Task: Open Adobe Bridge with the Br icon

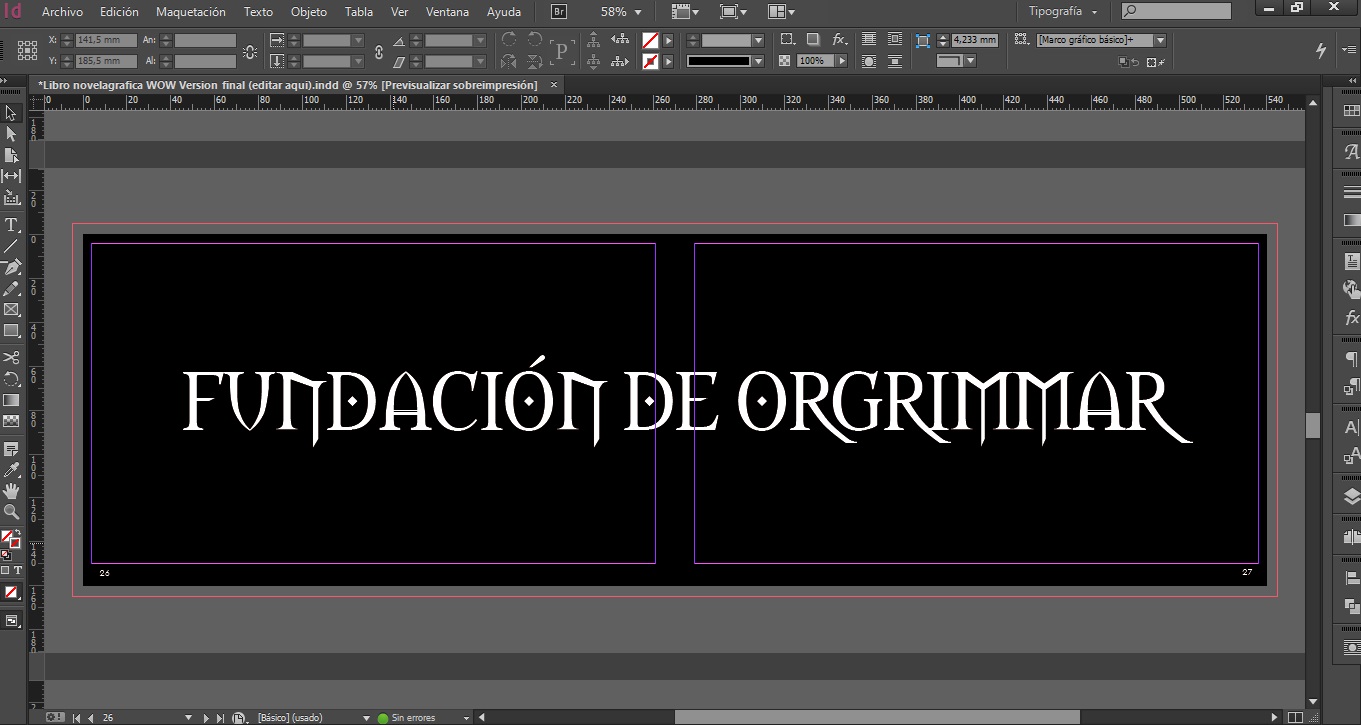Action: click(560, 12)
